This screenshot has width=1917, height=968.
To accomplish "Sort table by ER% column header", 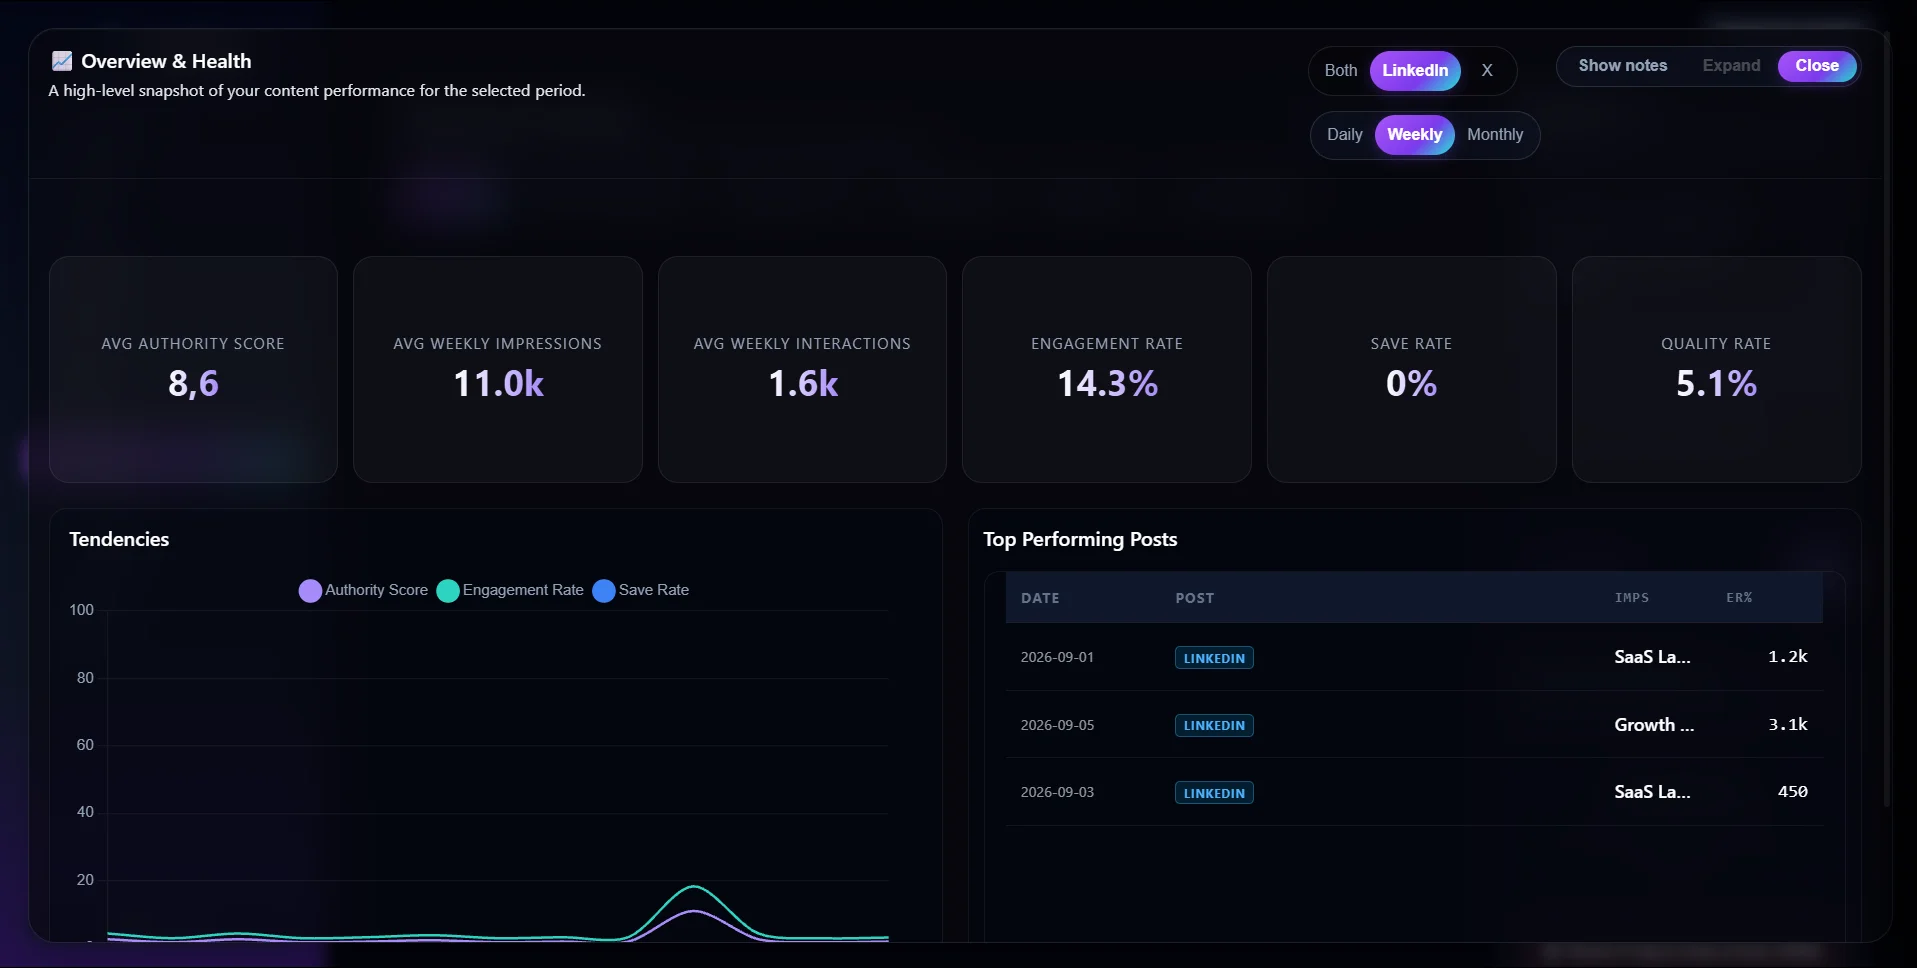I will [1739, 598].
